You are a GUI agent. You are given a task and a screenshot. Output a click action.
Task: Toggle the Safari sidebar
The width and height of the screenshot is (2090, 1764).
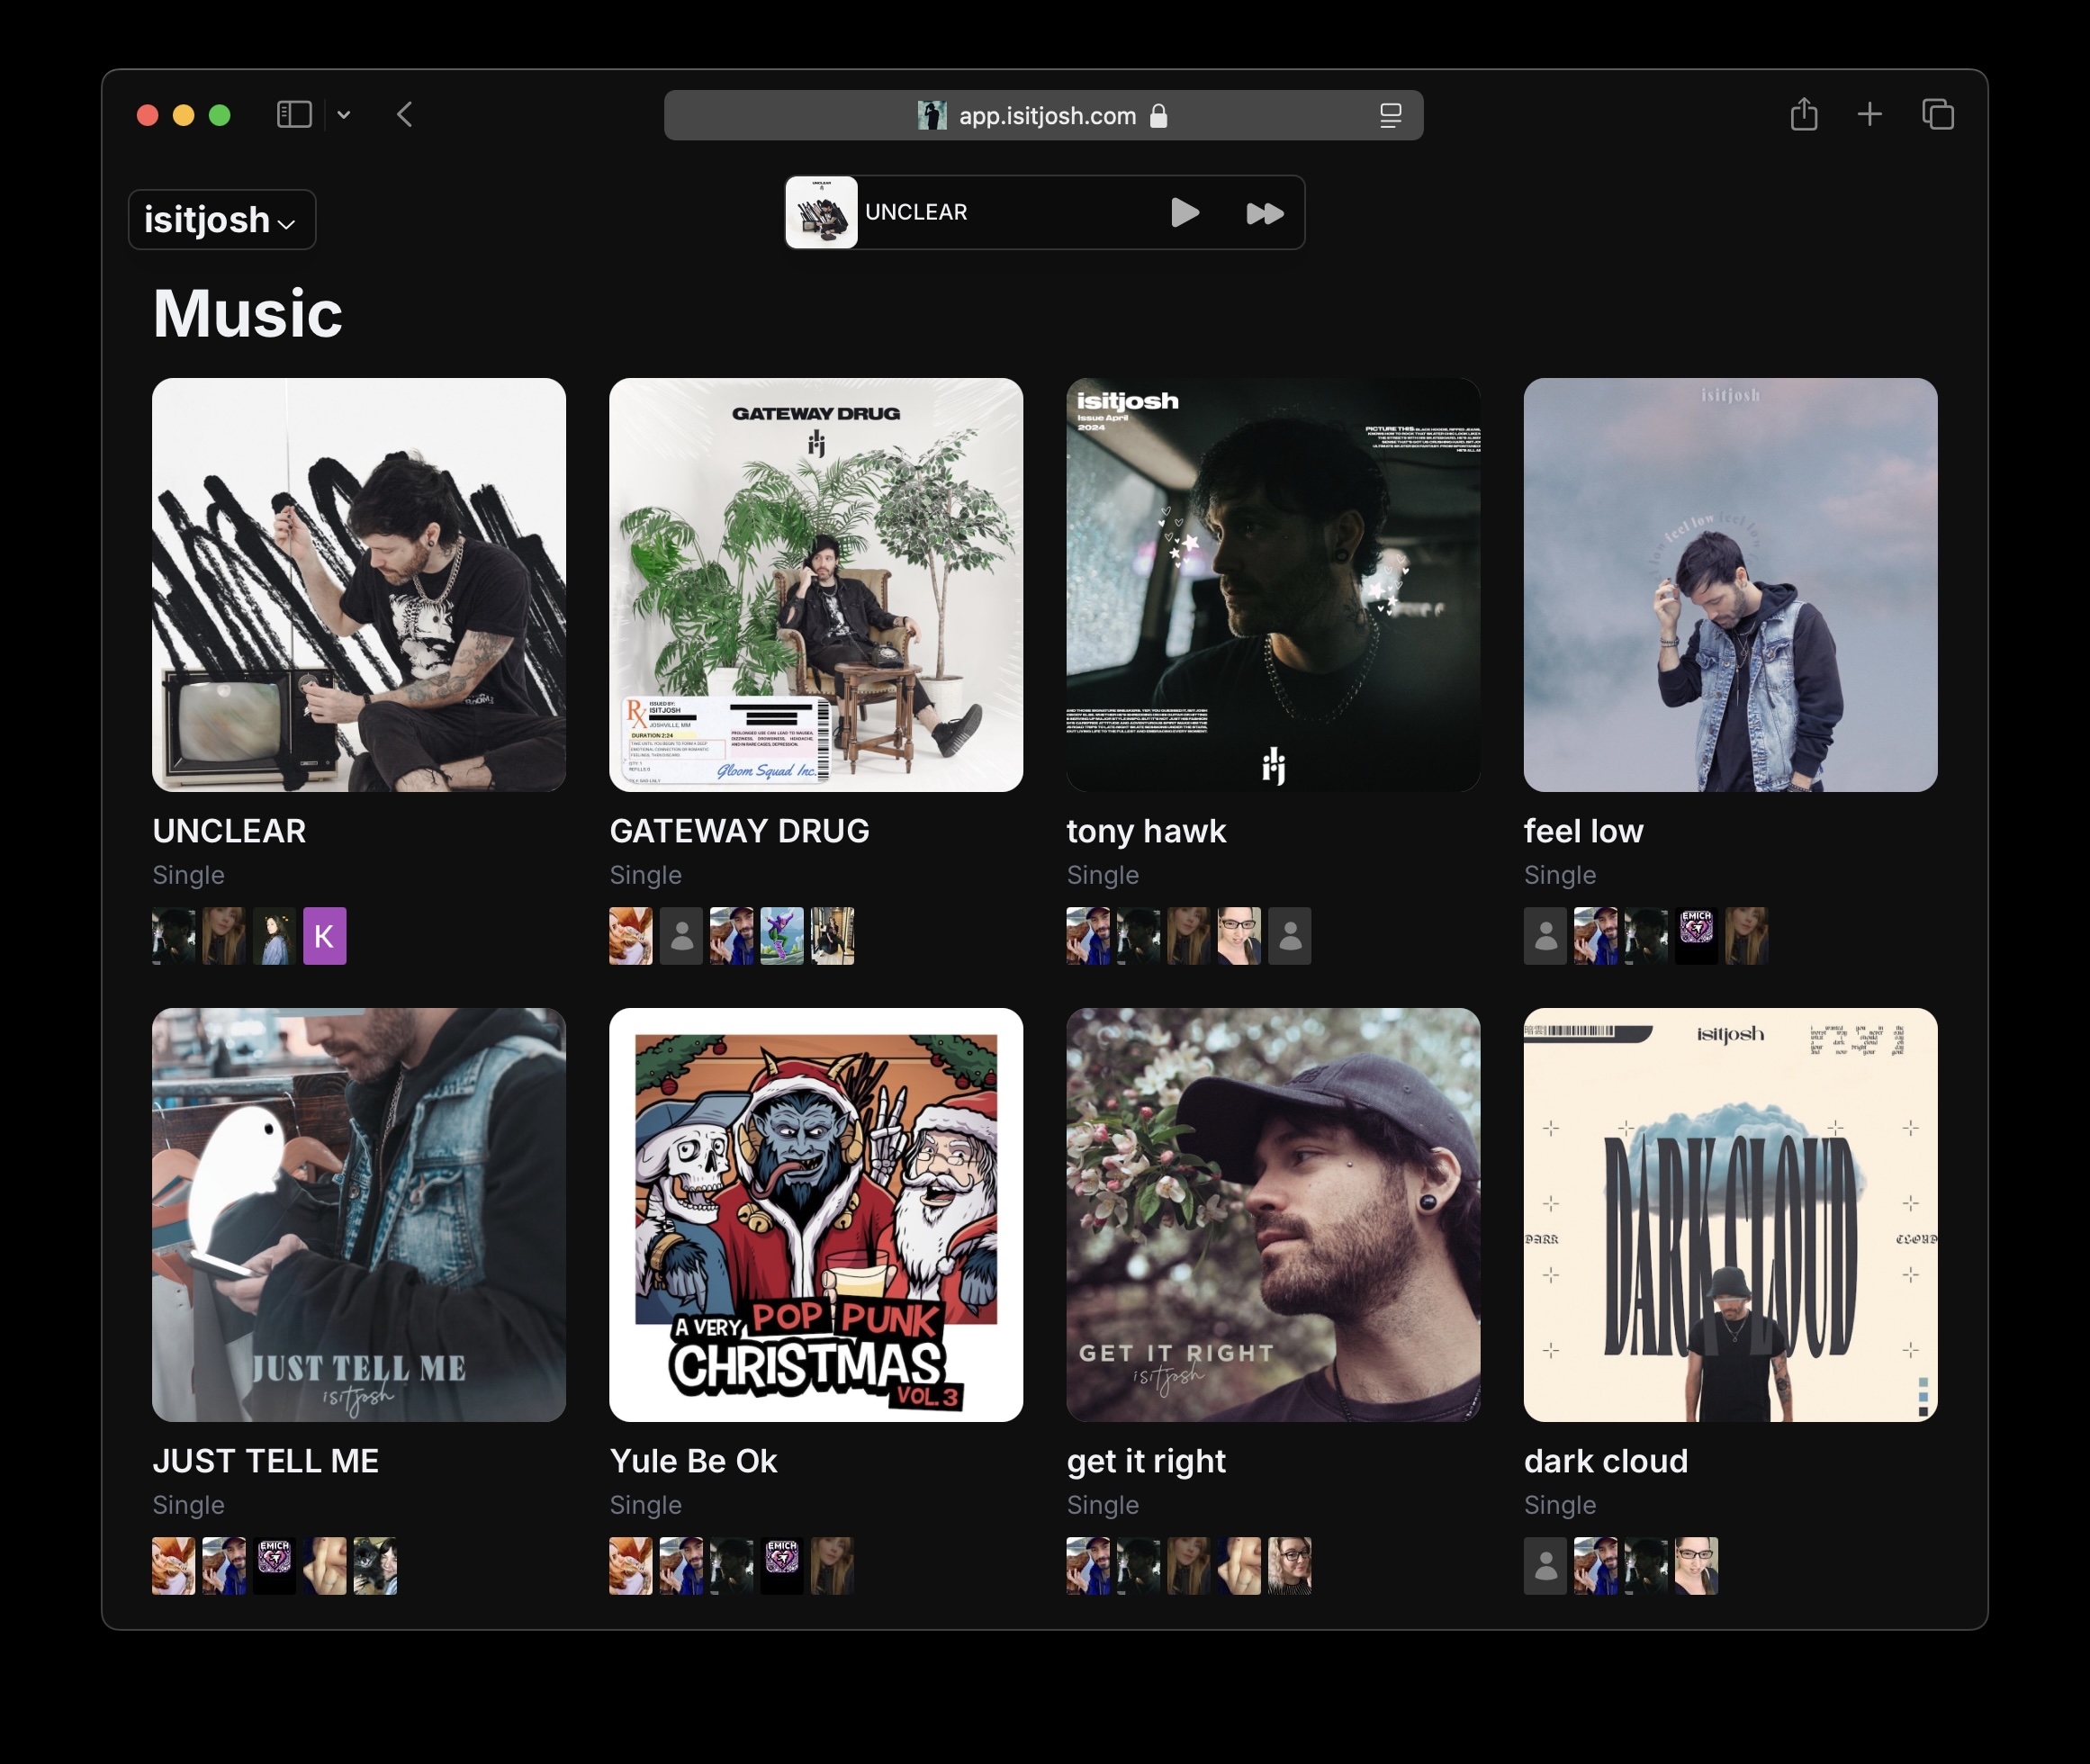294,115
